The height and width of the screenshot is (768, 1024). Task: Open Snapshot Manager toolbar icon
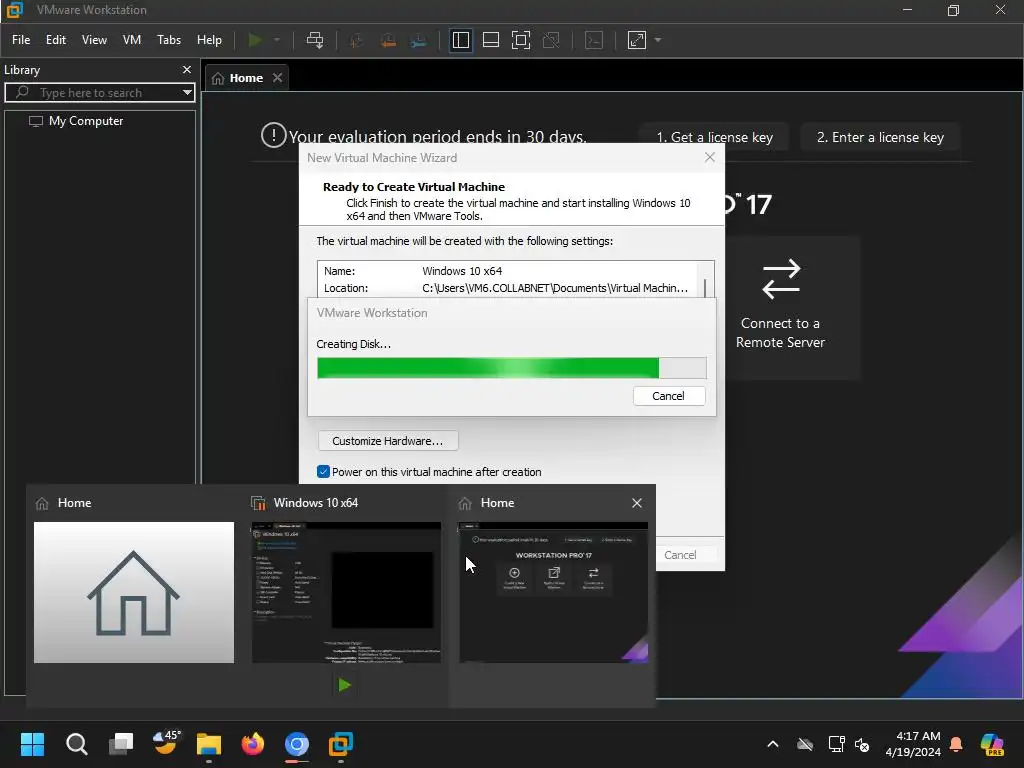coord(419,40)
